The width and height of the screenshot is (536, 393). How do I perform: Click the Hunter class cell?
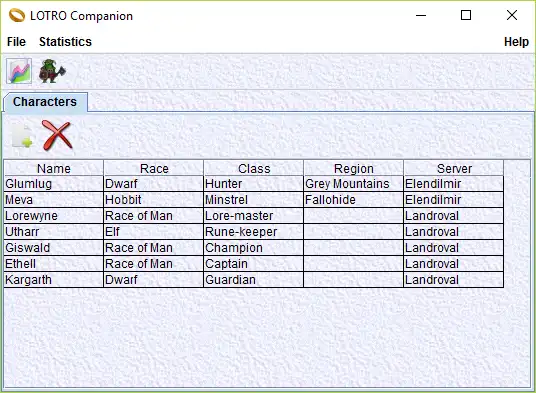coord(254,184)
